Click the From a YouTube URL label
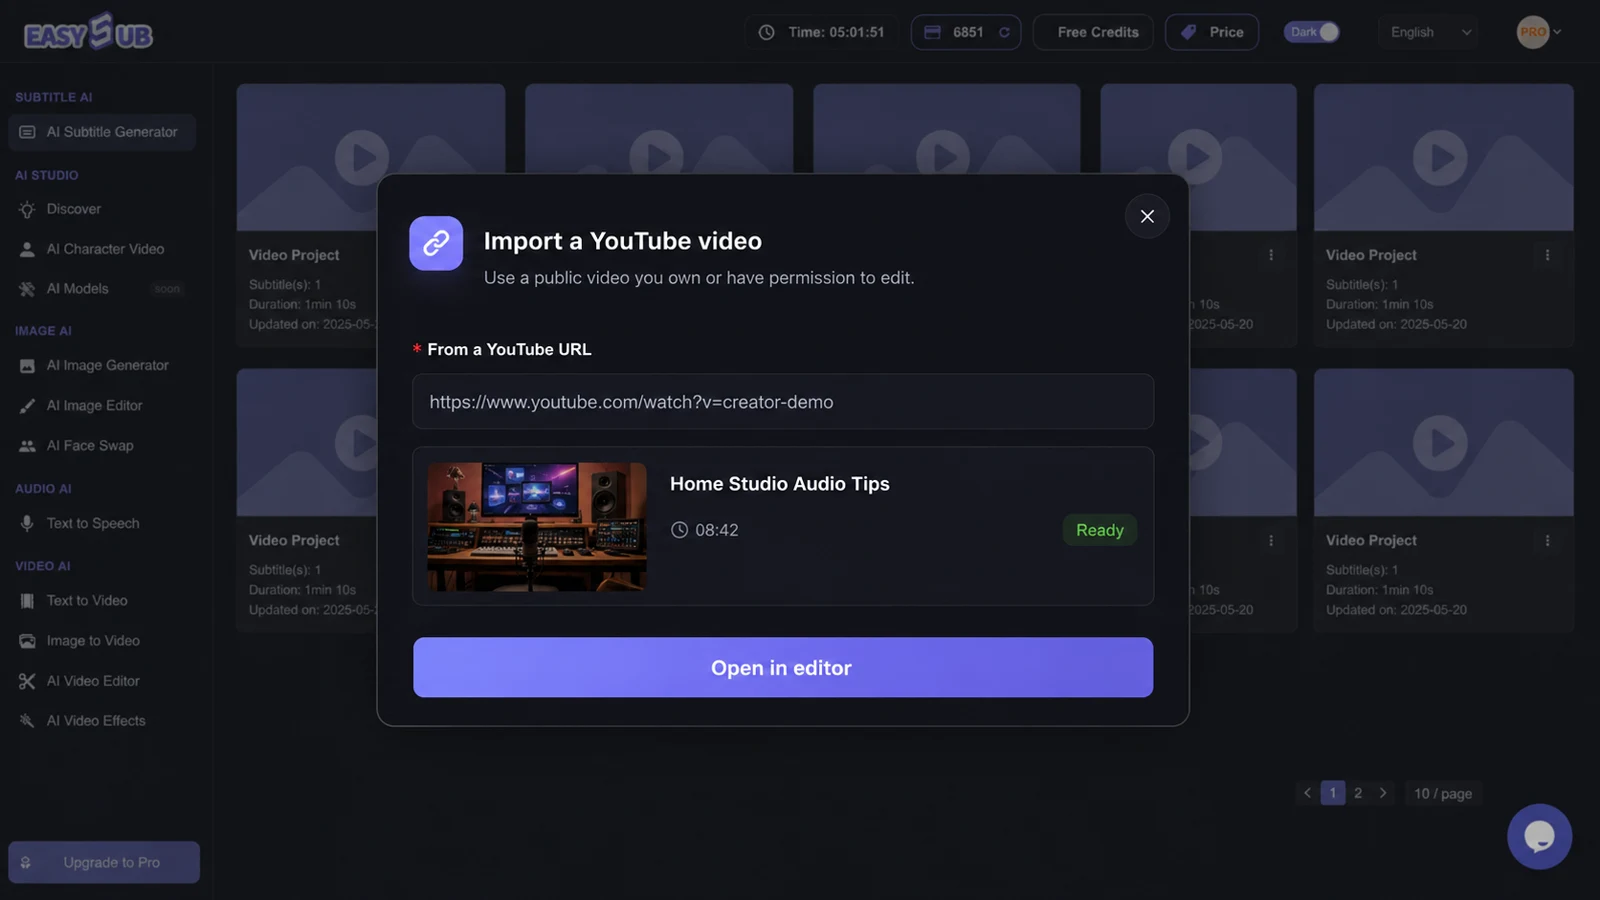 point(509,349)
